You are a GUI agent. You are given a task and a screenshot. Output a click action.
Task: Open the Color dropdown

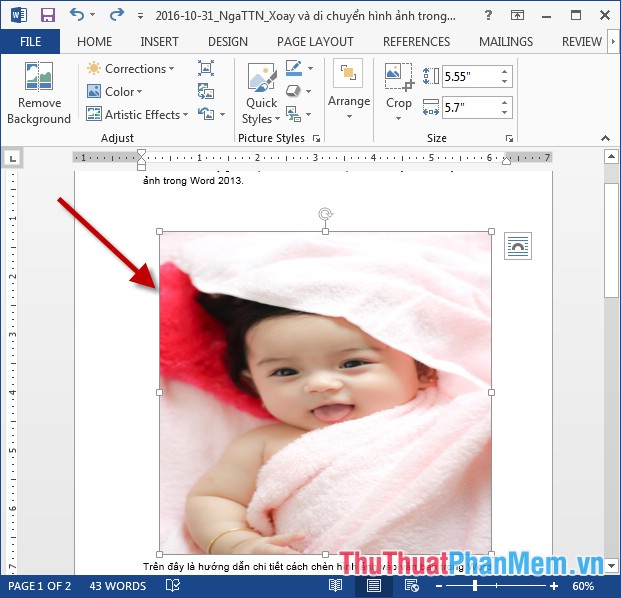114,91
